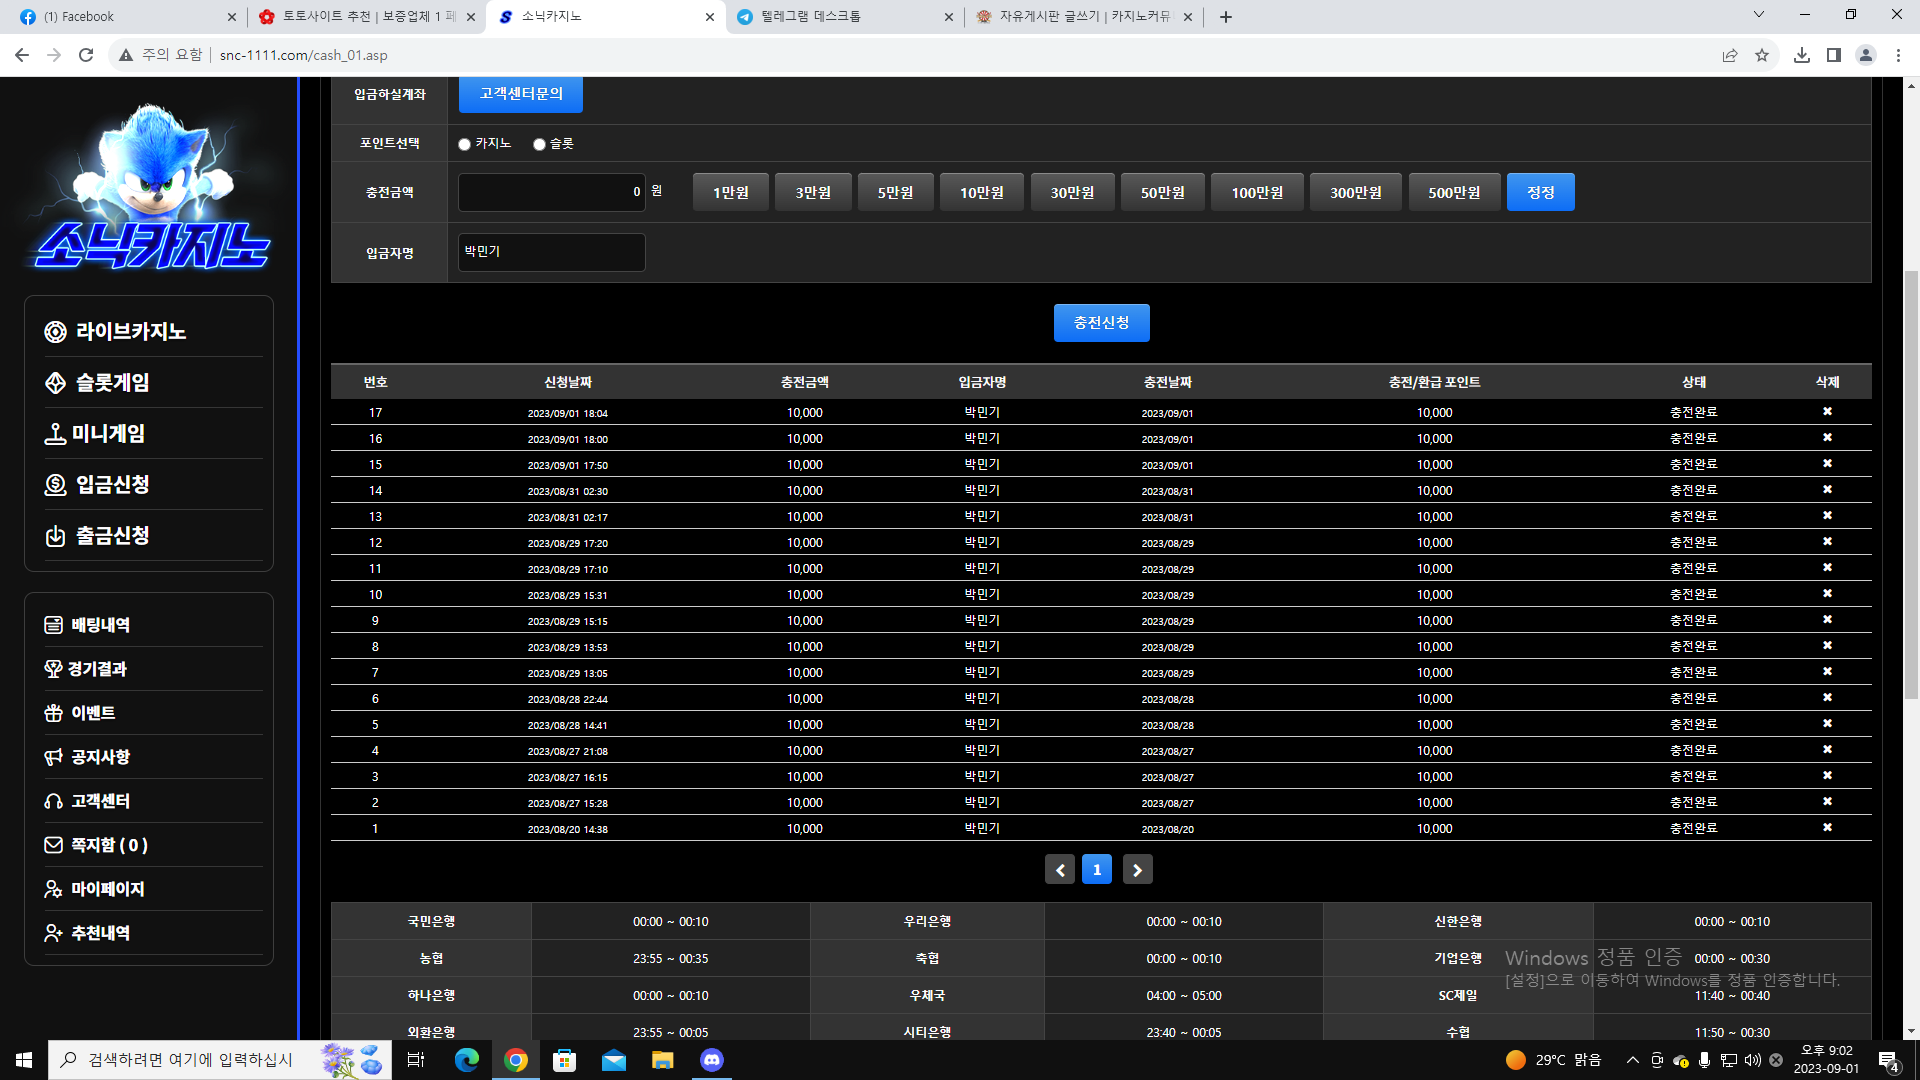Viewport: 1920px width, 1080px height.
Task: Open the 출금신청 sidebar menu
Action: 112,536
